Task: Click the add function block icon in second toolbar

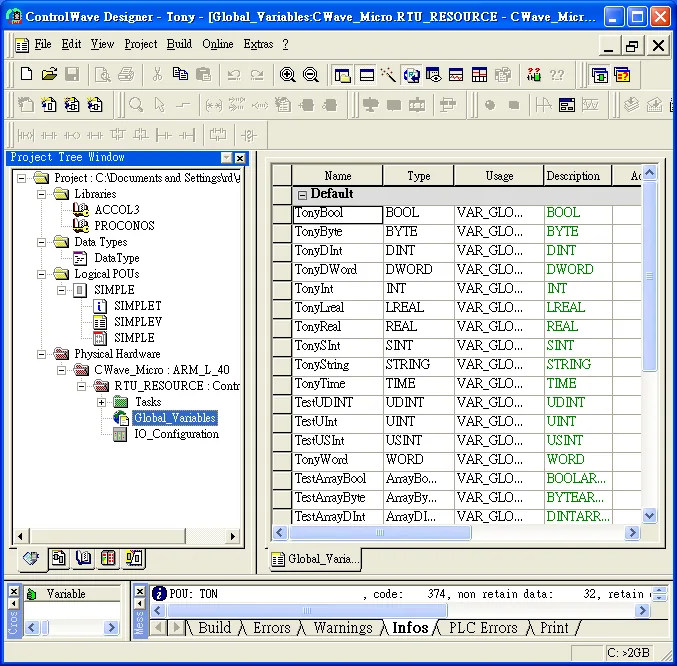Action: (72, 105)
